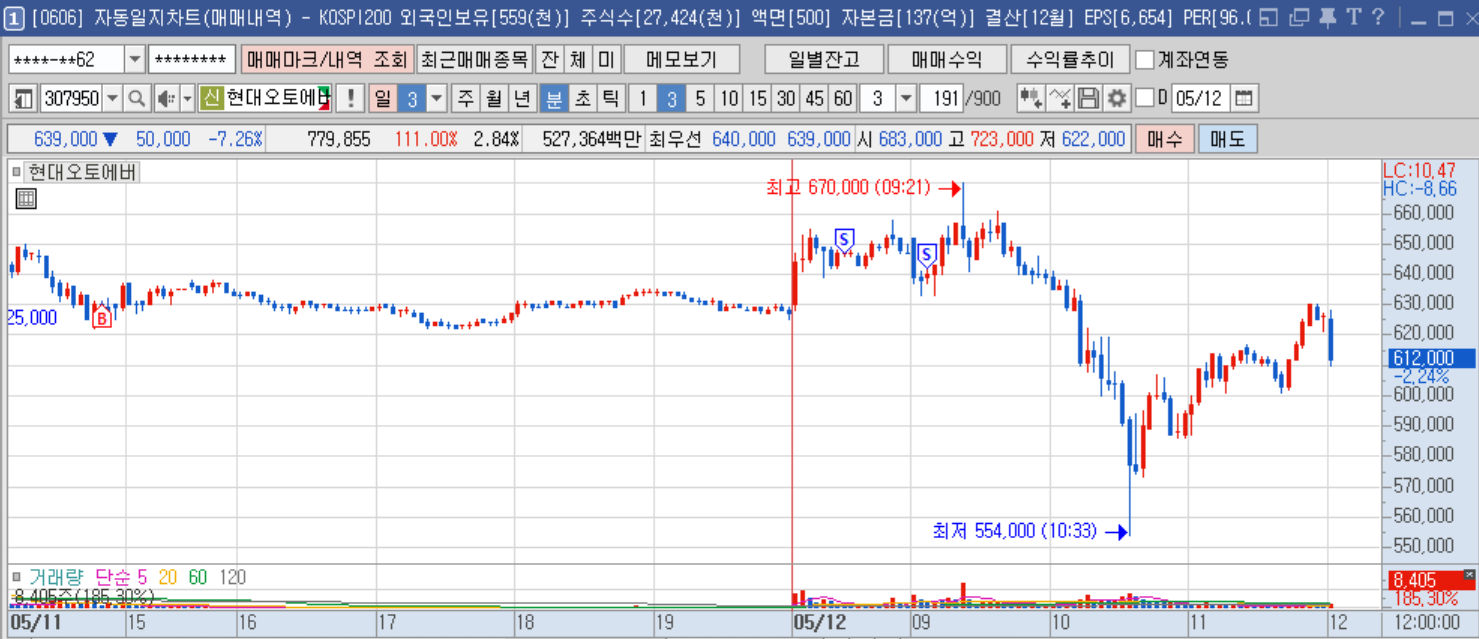1479x639 pixels.
Task: Select 년 yearly chart toggle
Action: [522, 98]
